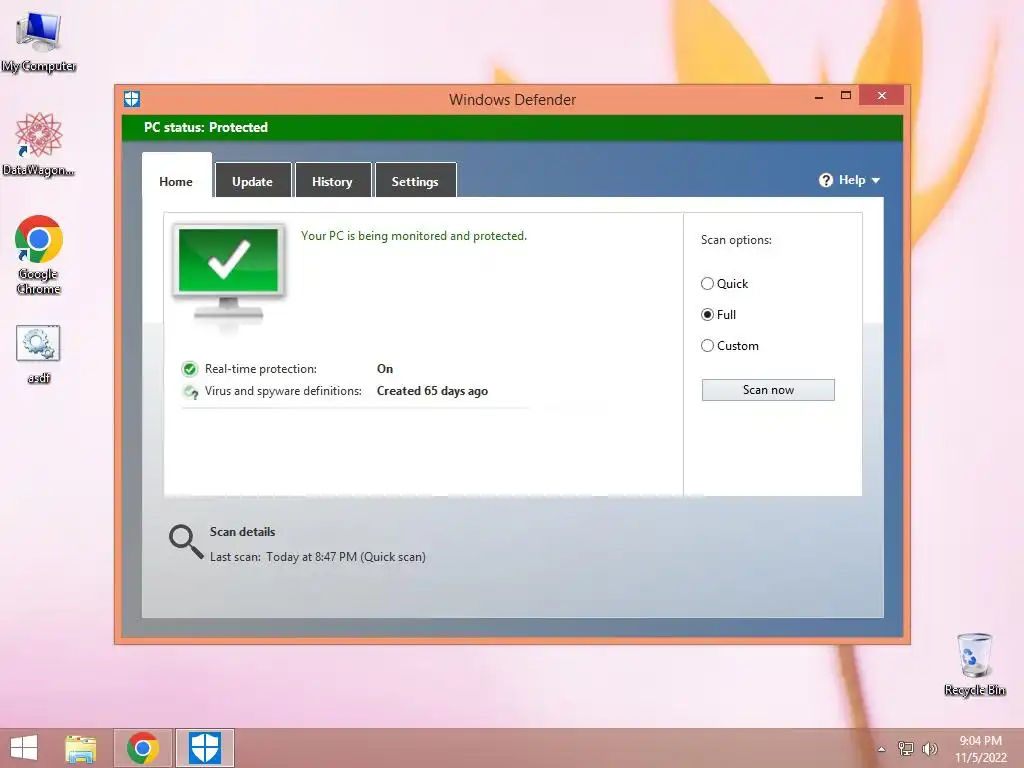The height and width of the screenshot is (768, 1024).
Task: Click the 'PC status: Protected' banner text
Action: (x=206, y=127)
